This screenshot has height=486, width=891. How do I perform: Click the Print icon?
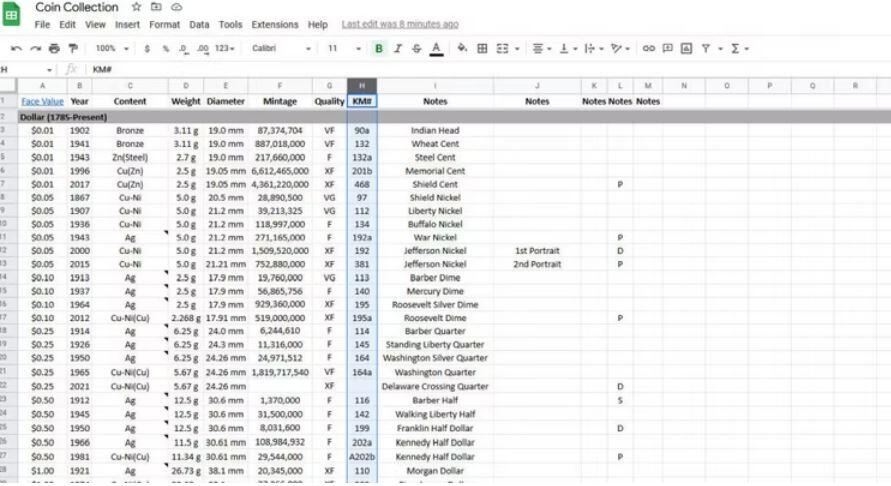pyautogui.click(x=54, y=48)
